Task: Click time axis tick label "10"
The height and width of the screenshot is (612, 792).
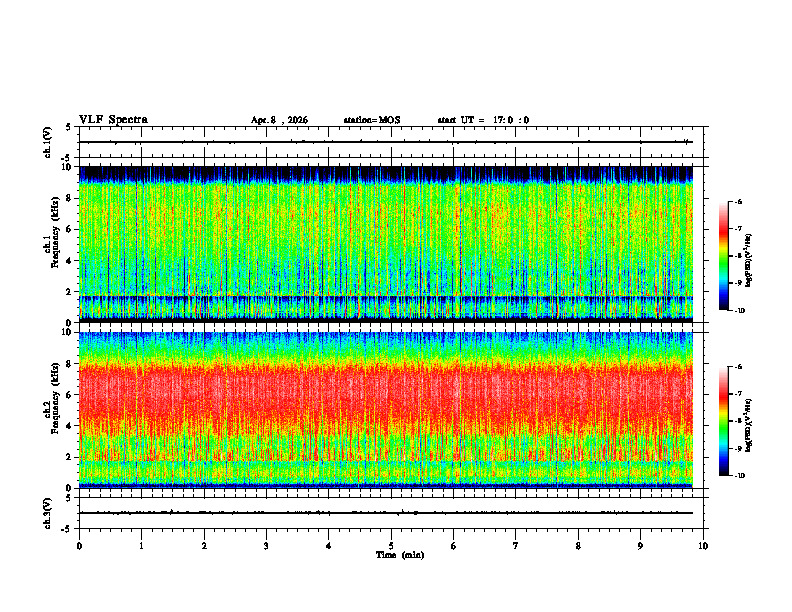Action: pyautogui.click(x=703, y=546)
